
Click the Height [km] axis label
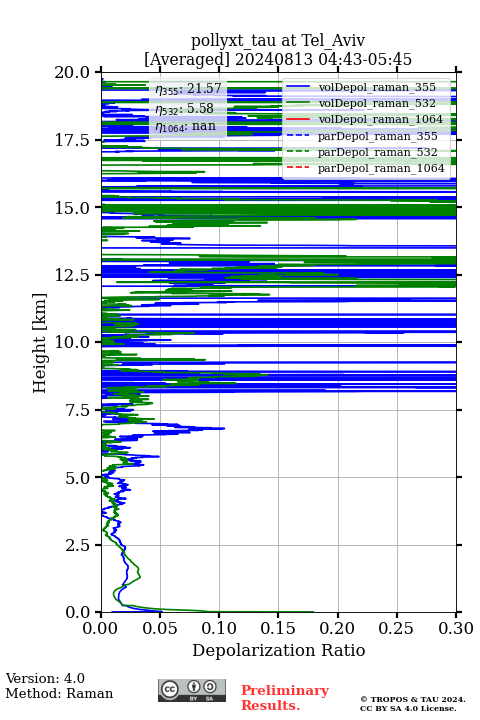click(40, 343)
